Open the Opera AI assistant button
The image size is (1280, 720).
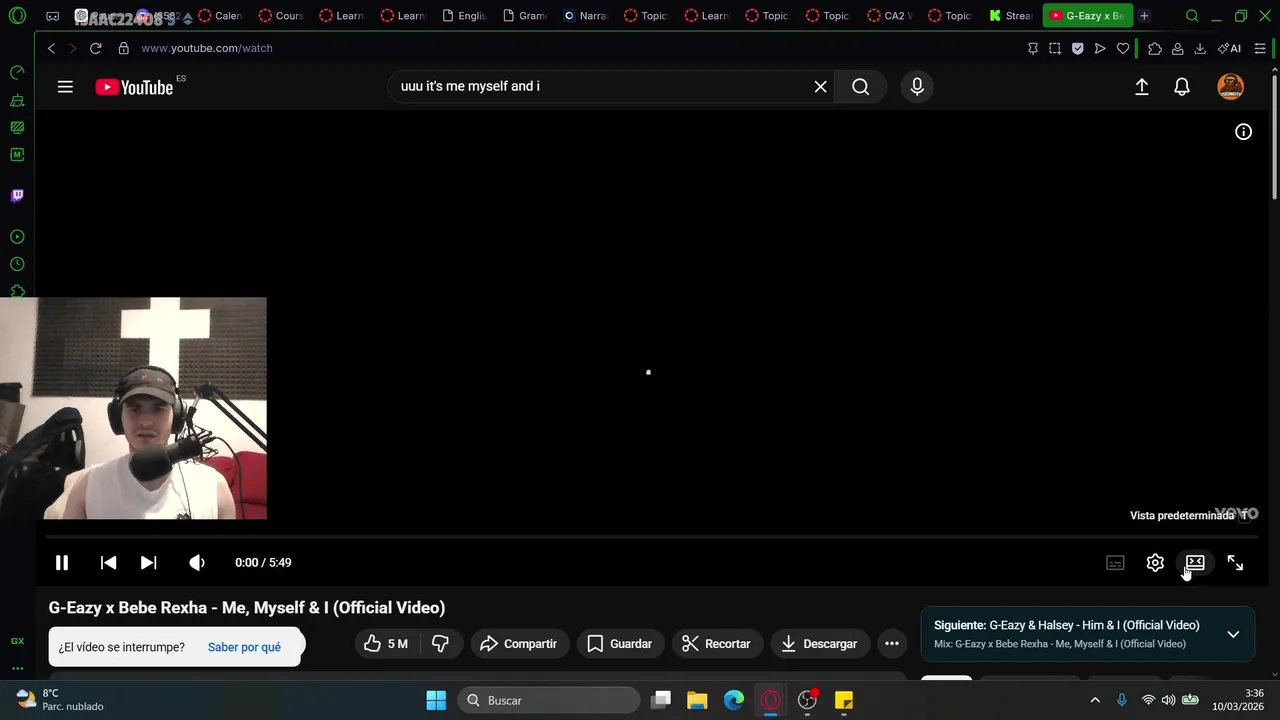point(1230,48)
